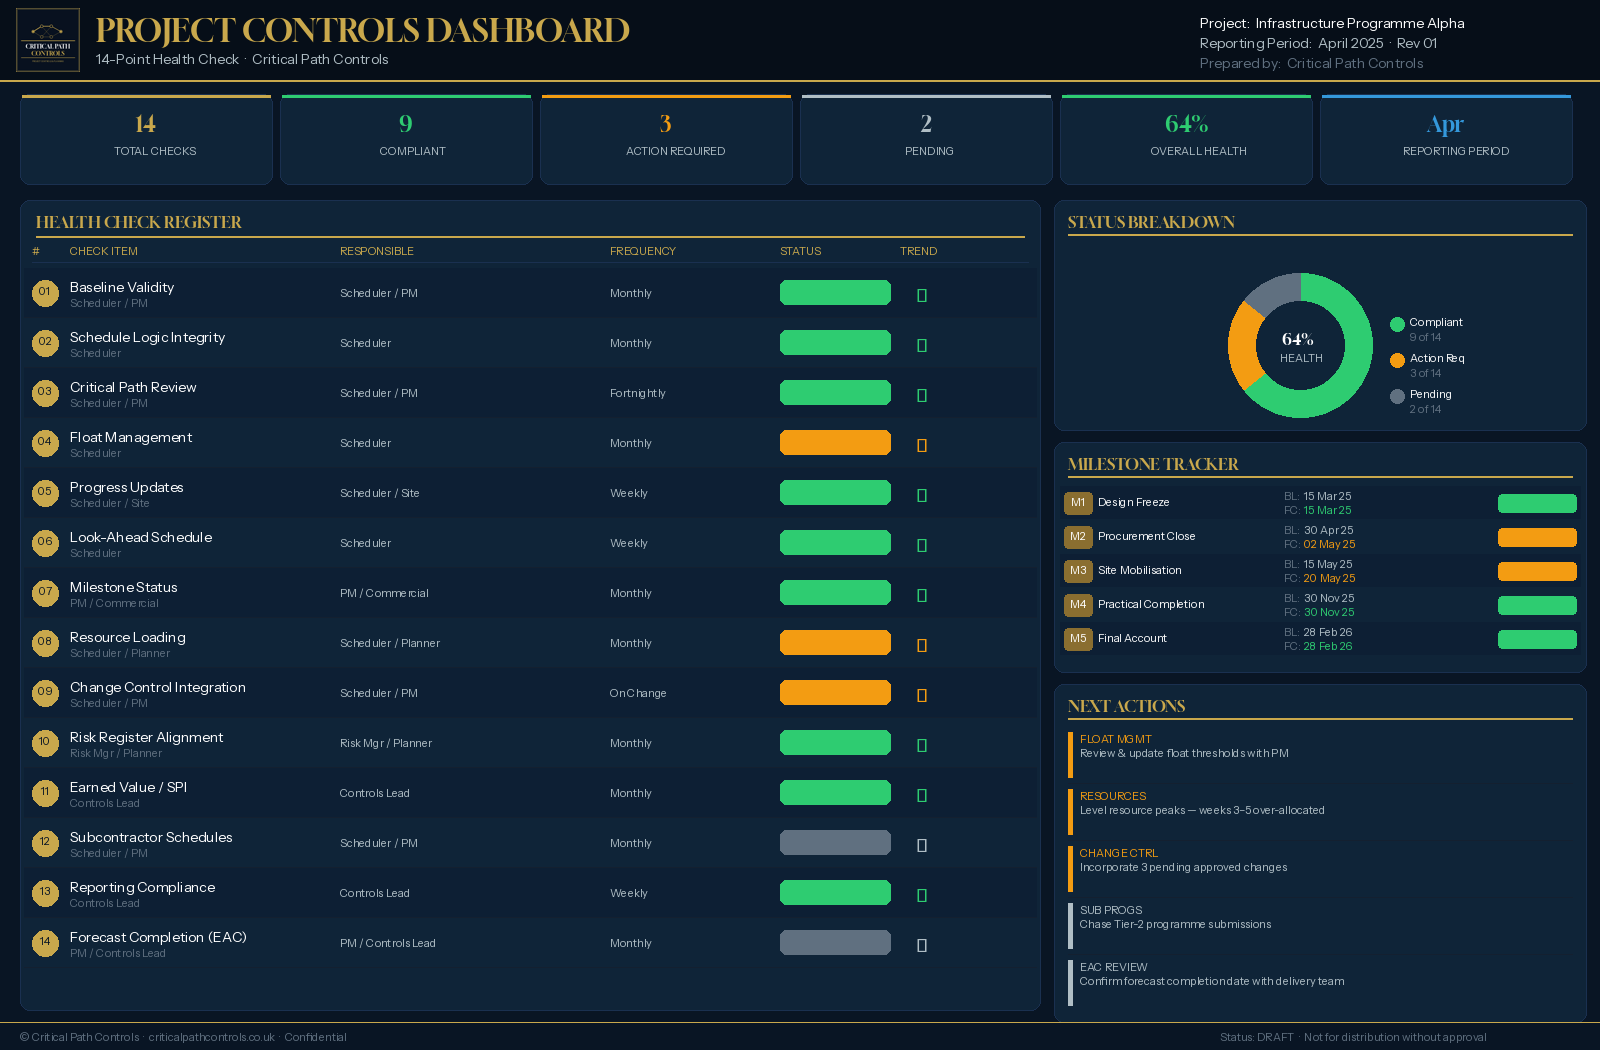The image size is (1600, 1050).
Task: Click the trend icon for Baseline Validity
Action: [921, 293]
